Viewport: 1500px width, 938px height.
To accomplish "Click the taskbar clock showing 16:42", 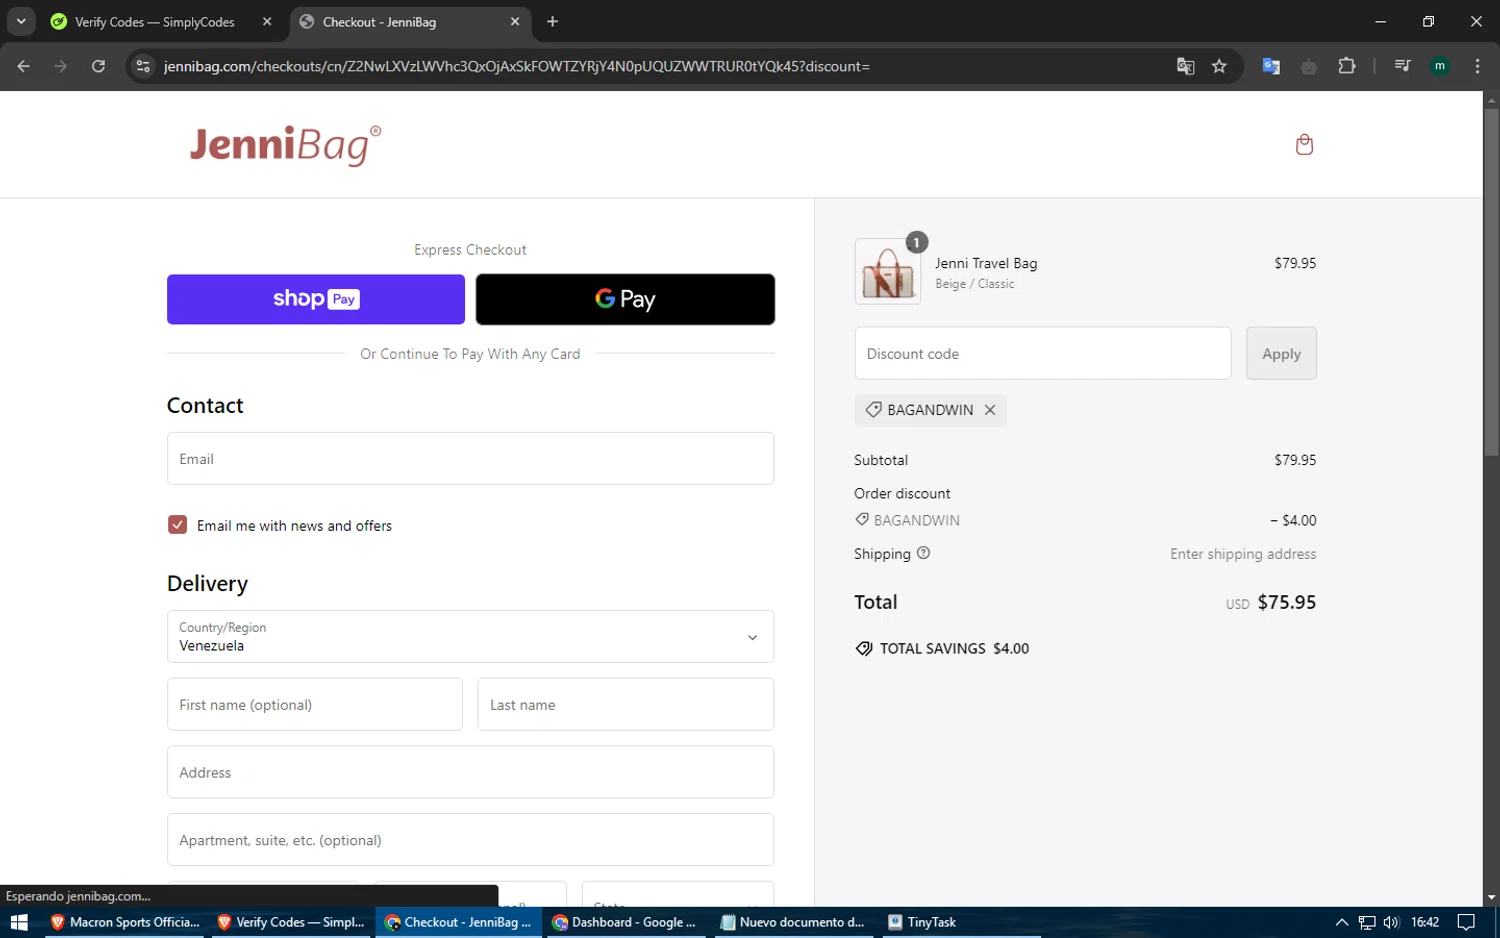I will (x=1425, y=922).
